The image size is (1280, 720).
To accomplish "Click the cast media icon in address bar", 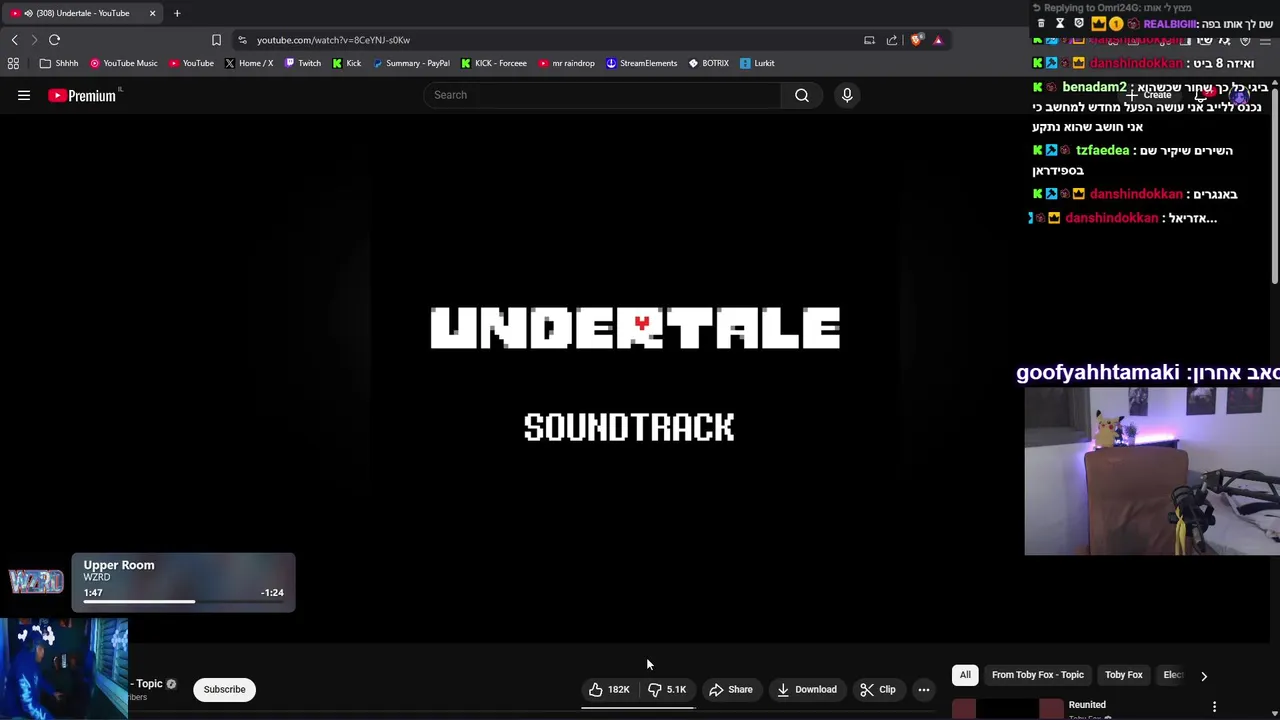I will (869, 40).
